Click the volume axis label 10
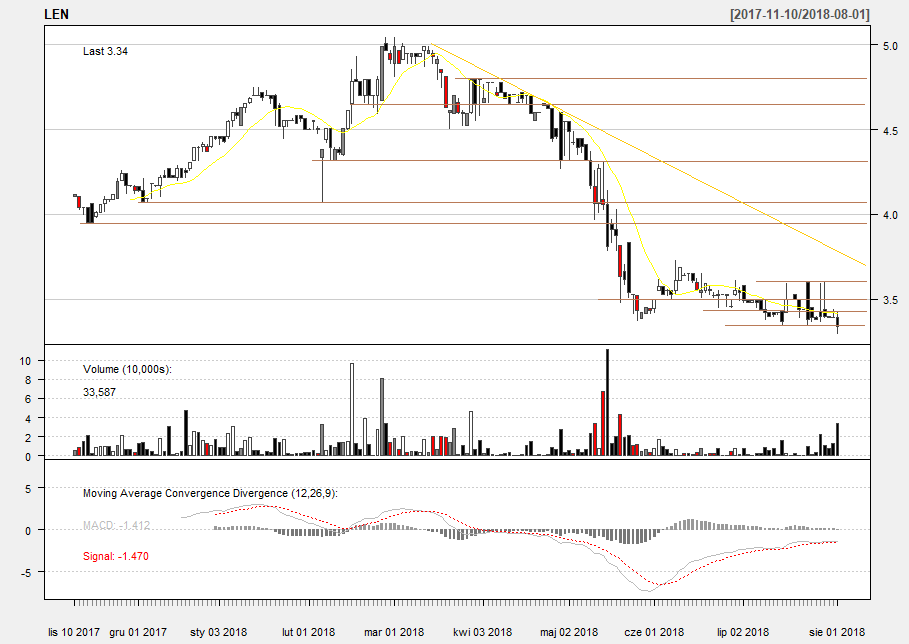909x644 pixels. pyautogui.click(x=25, y=361)
